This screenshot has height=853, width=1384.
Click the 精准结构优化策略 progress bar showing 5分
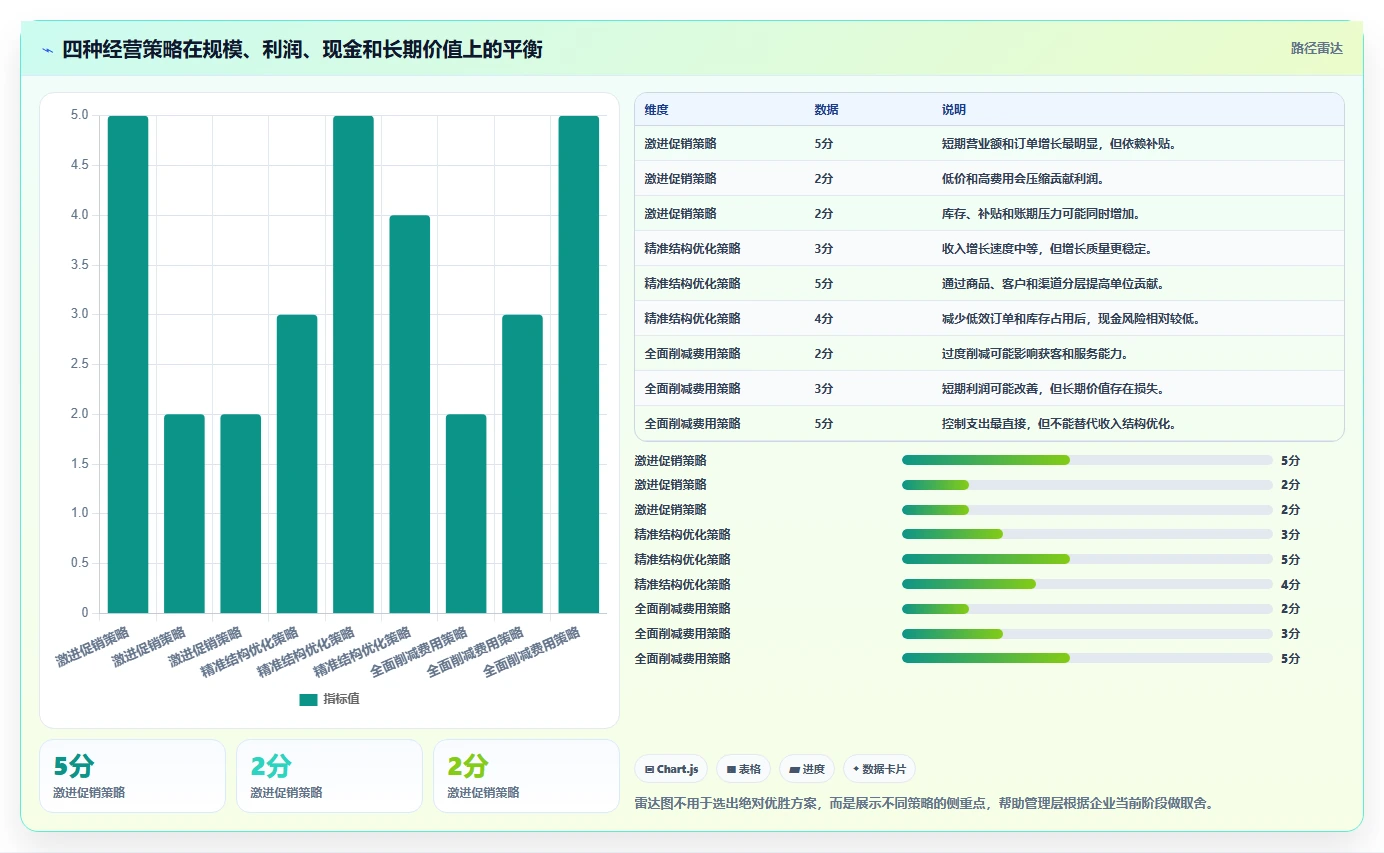pos(1087,559)
